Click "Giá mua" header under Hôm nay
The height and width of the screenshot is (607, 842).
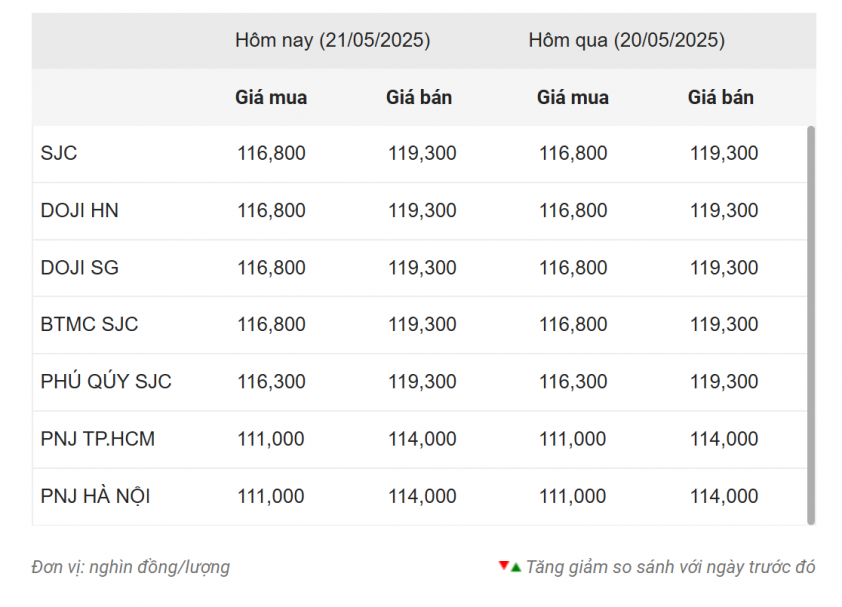271,98
